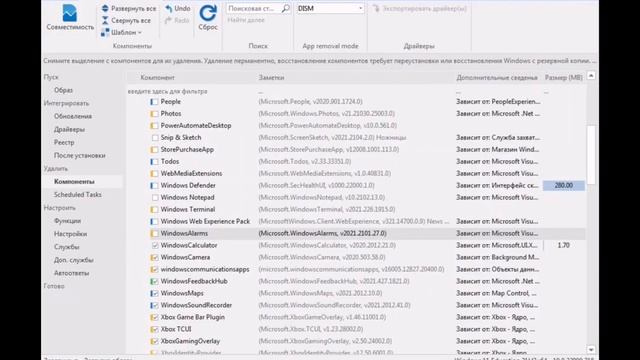The image size is (640, 360).
Task: Open the Совместимость compatibility tool
Action: (x=70, y=18)
